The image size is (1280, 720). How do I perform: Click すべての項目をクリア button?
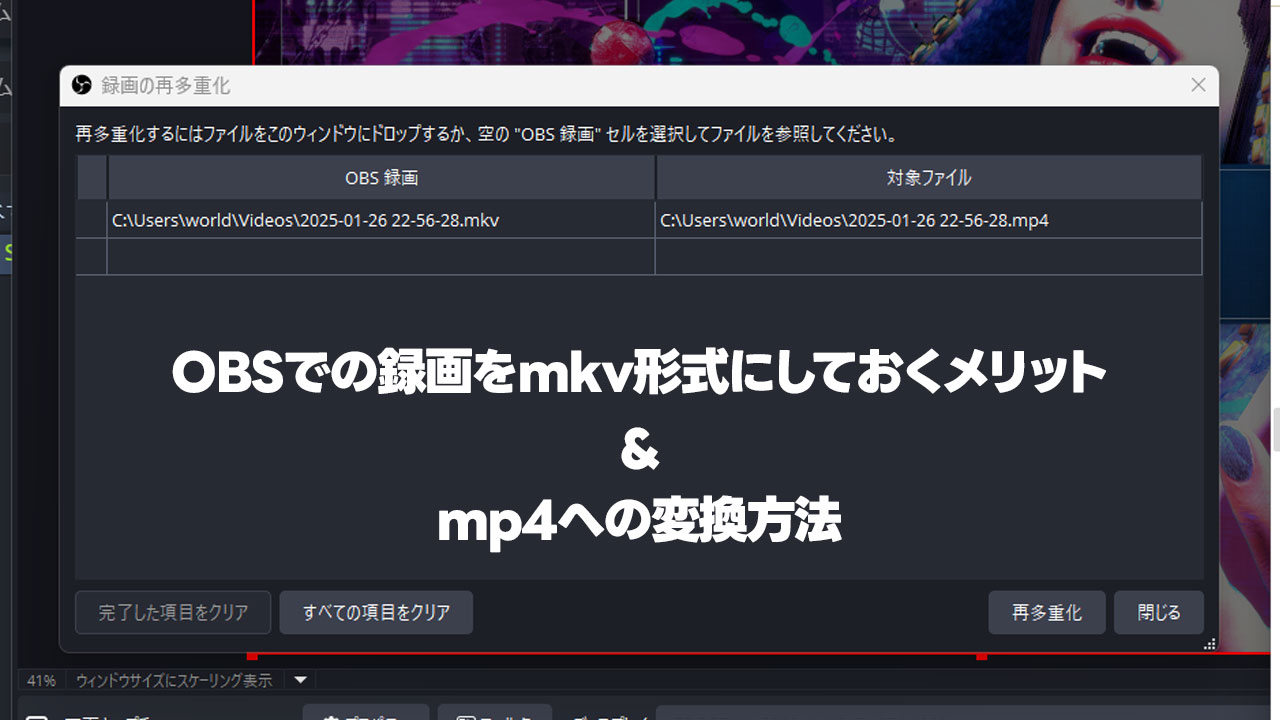[376, 613]
